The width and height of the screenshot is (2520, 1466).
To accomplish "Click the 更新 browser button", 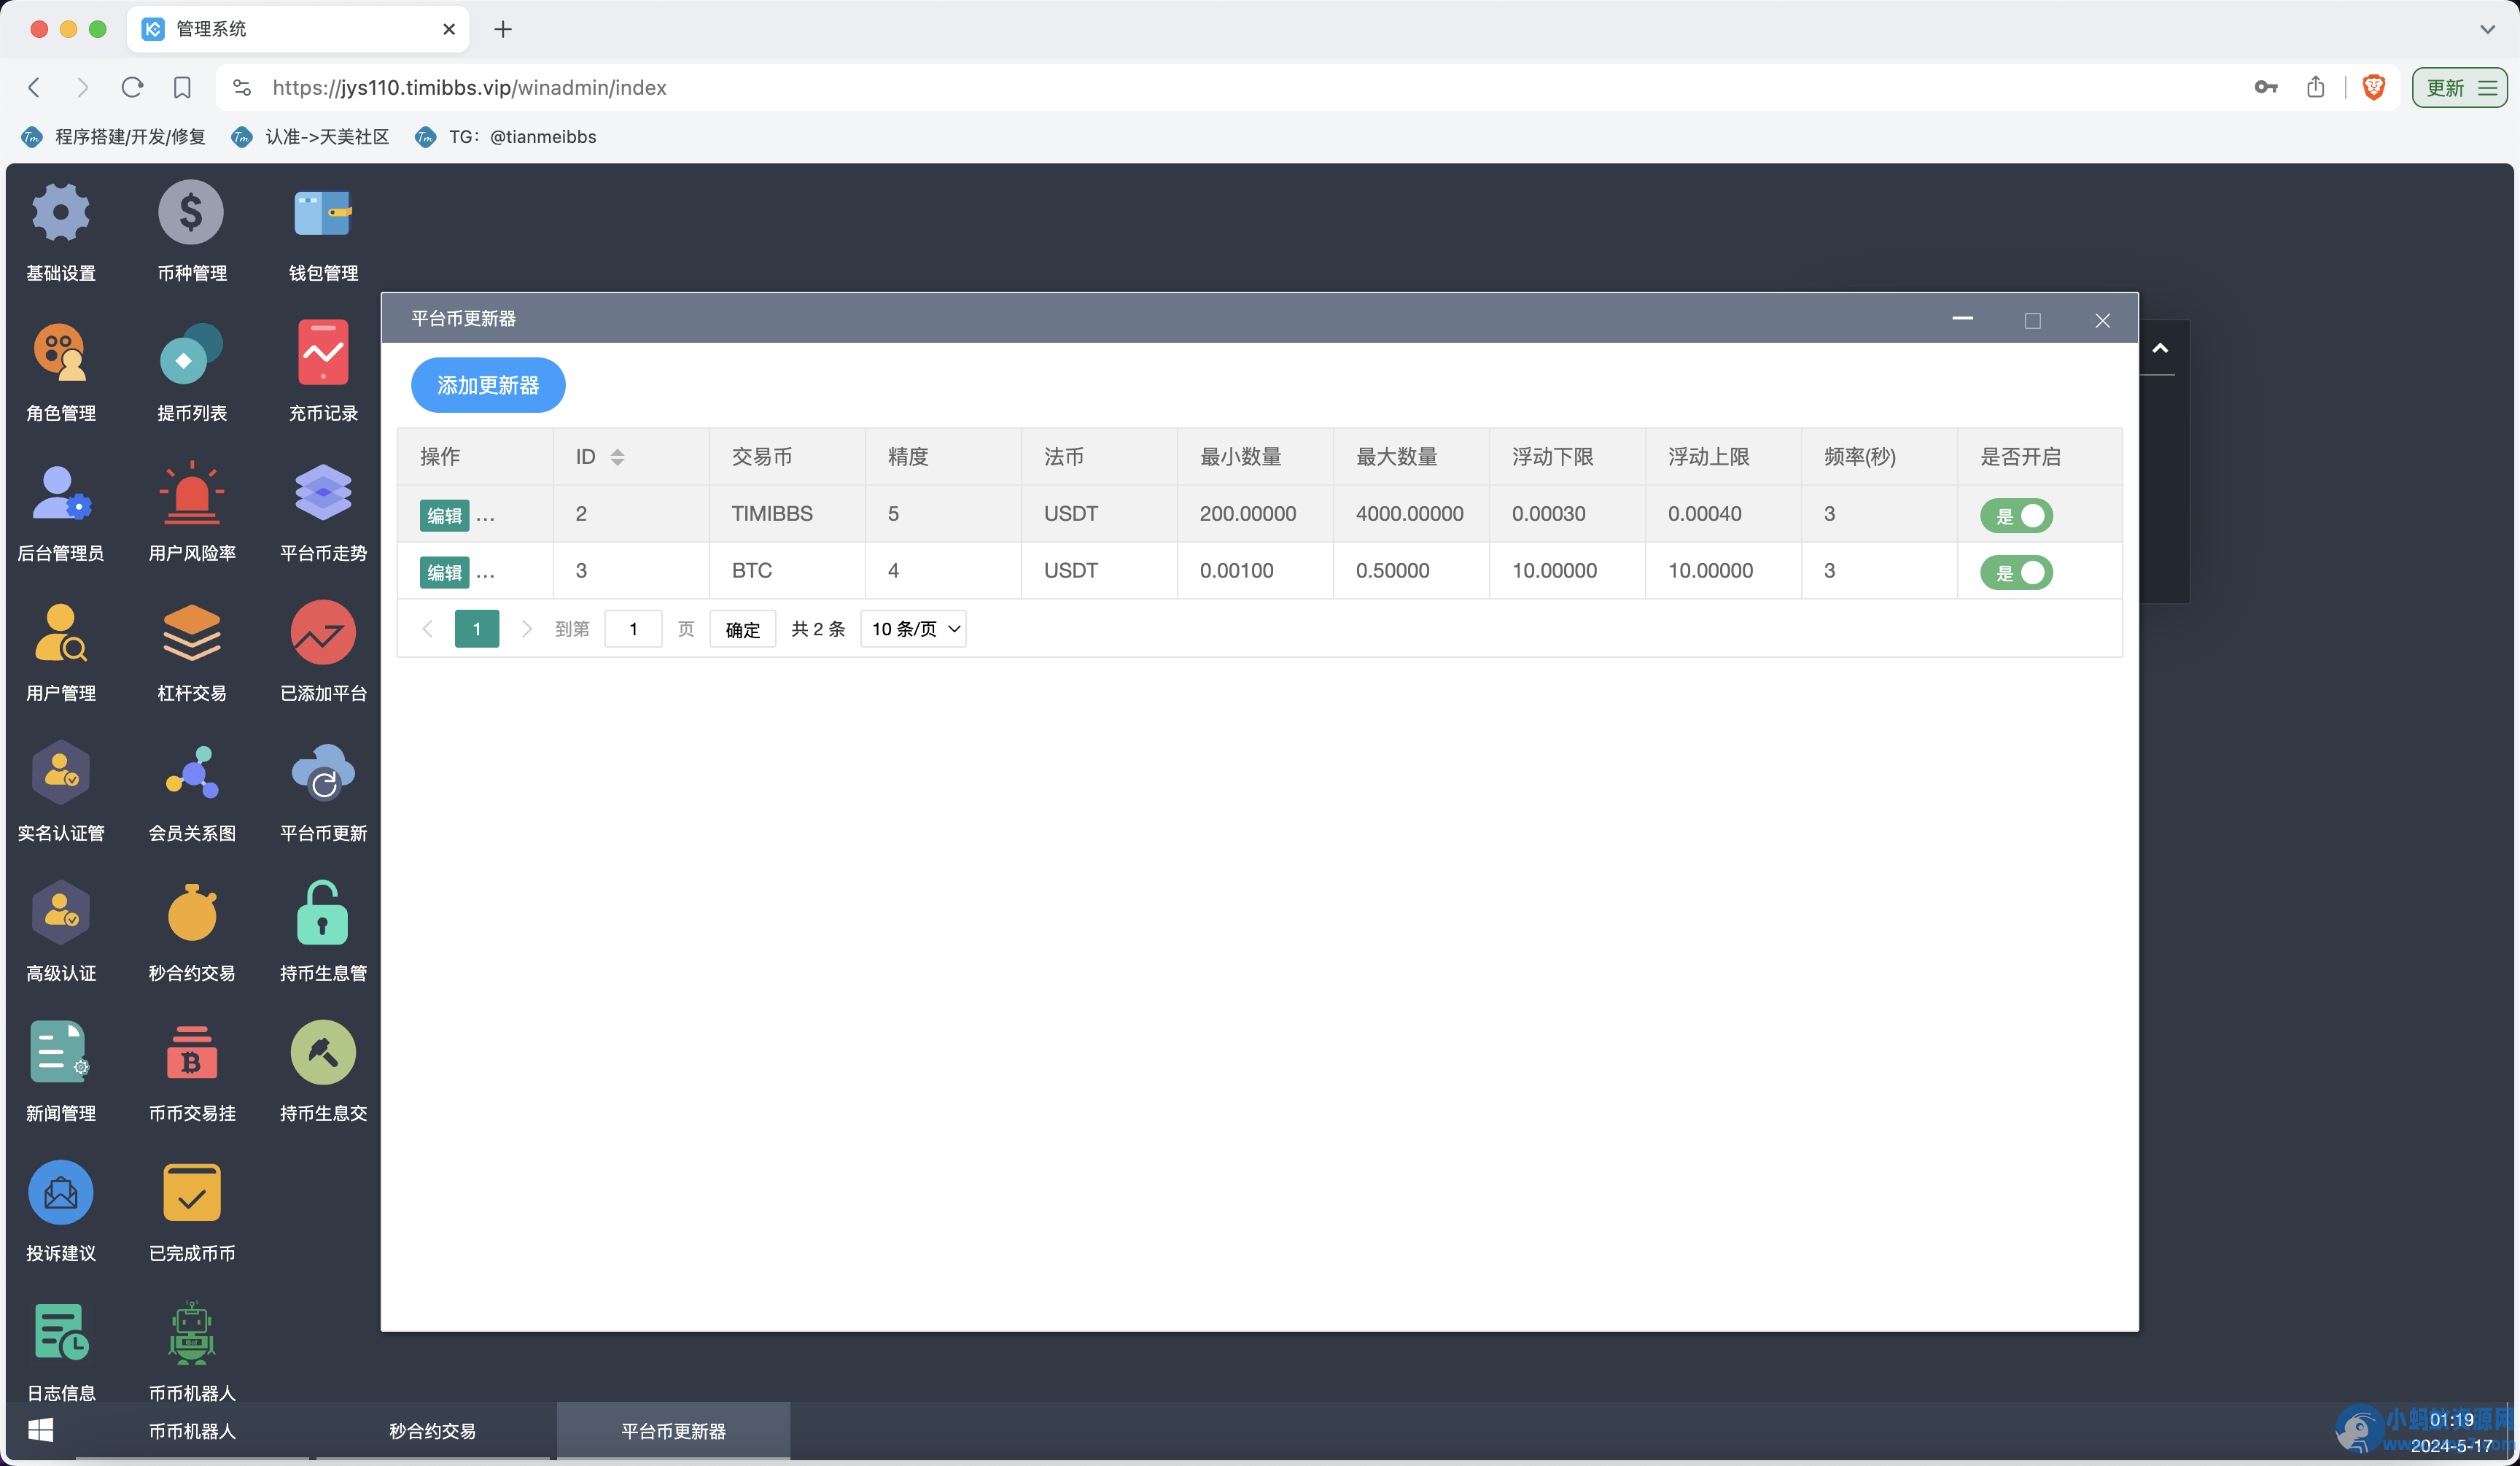I will pos(2459,88).
